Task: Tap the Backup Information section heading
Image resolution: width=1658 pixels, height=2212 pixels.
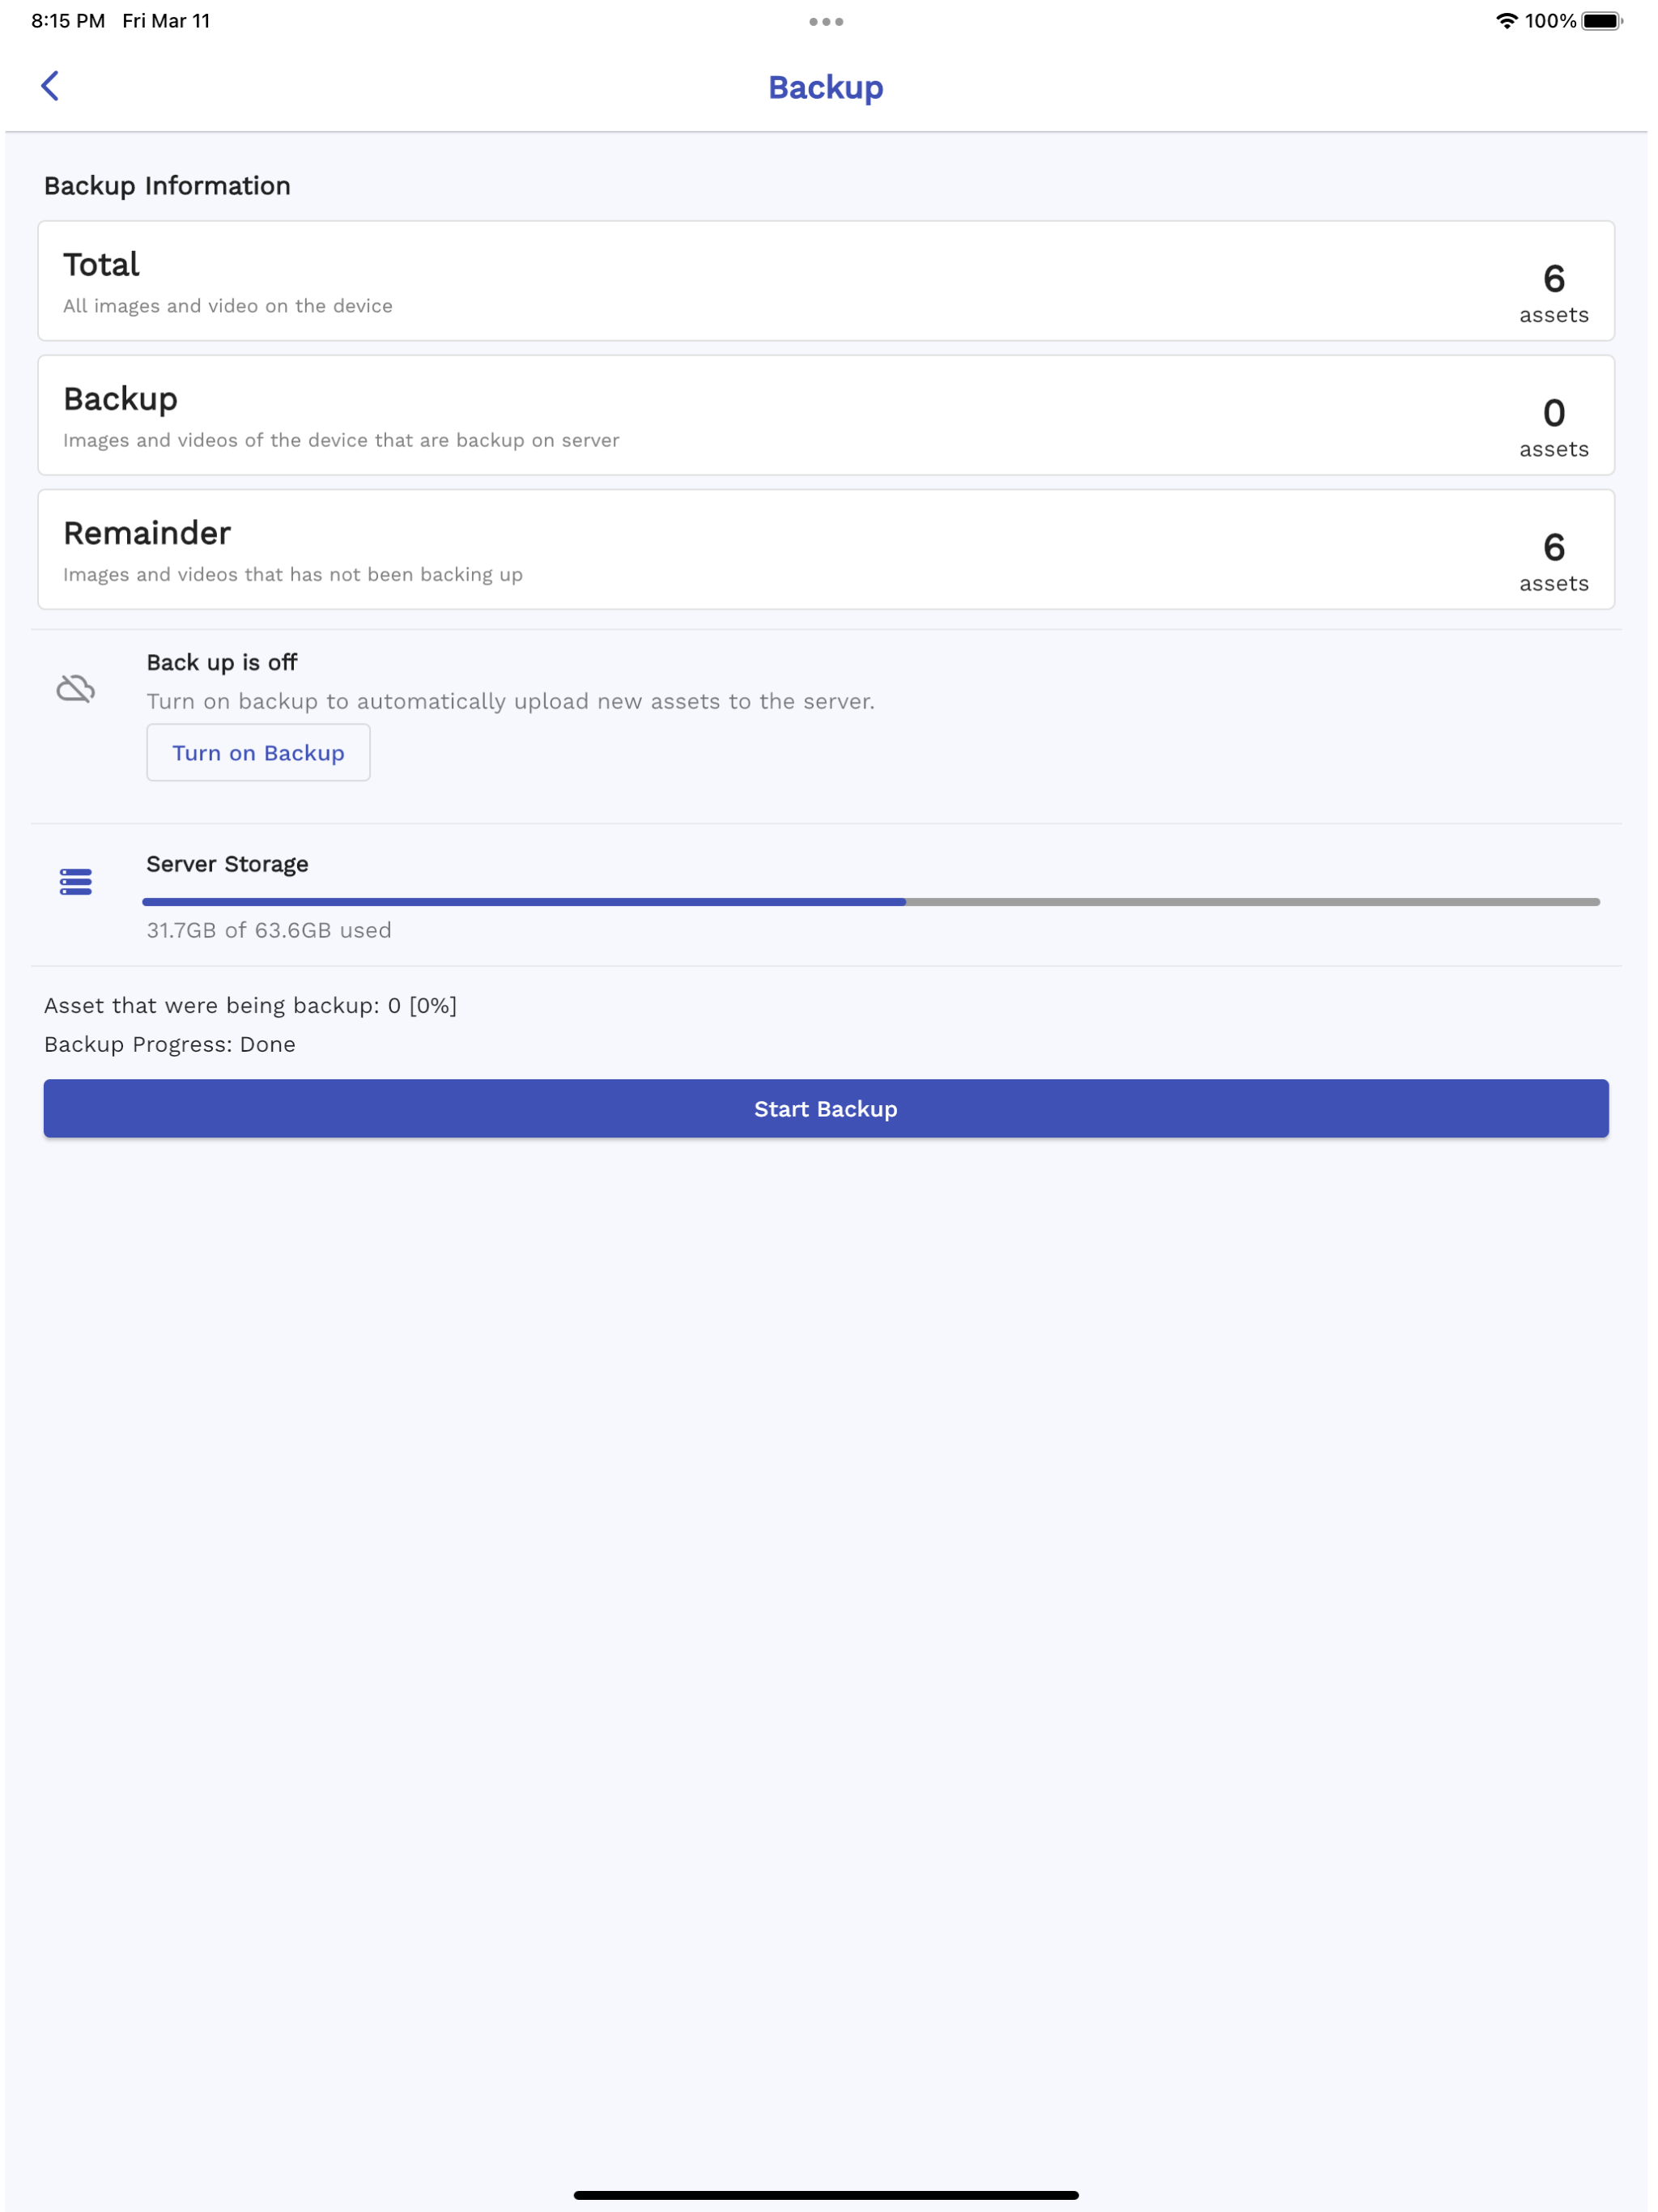Action: tap(166, 185)
